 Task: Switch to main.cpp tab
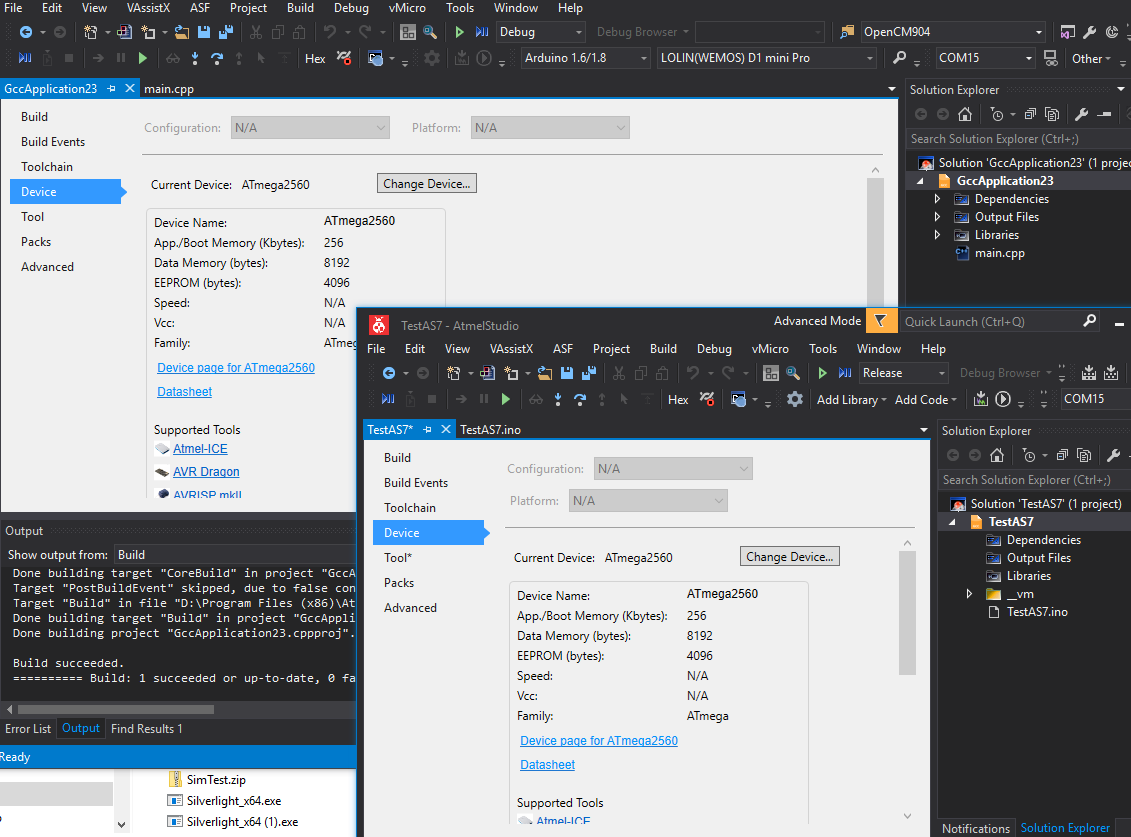169,89
